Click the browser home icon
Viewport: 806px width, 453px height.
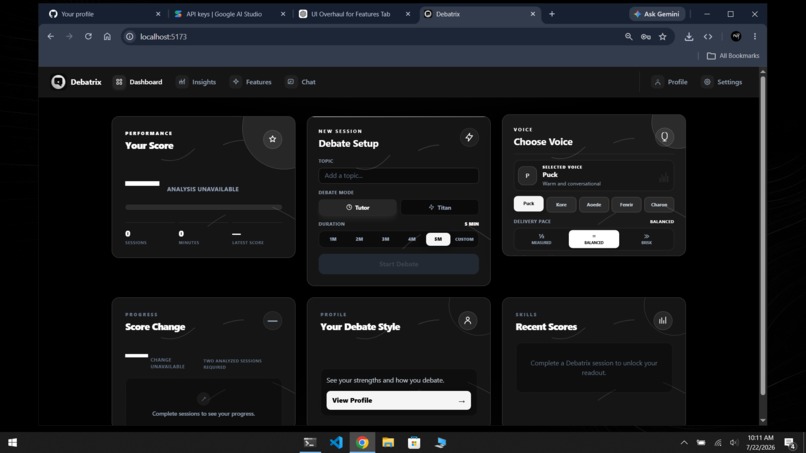[107, 37]
